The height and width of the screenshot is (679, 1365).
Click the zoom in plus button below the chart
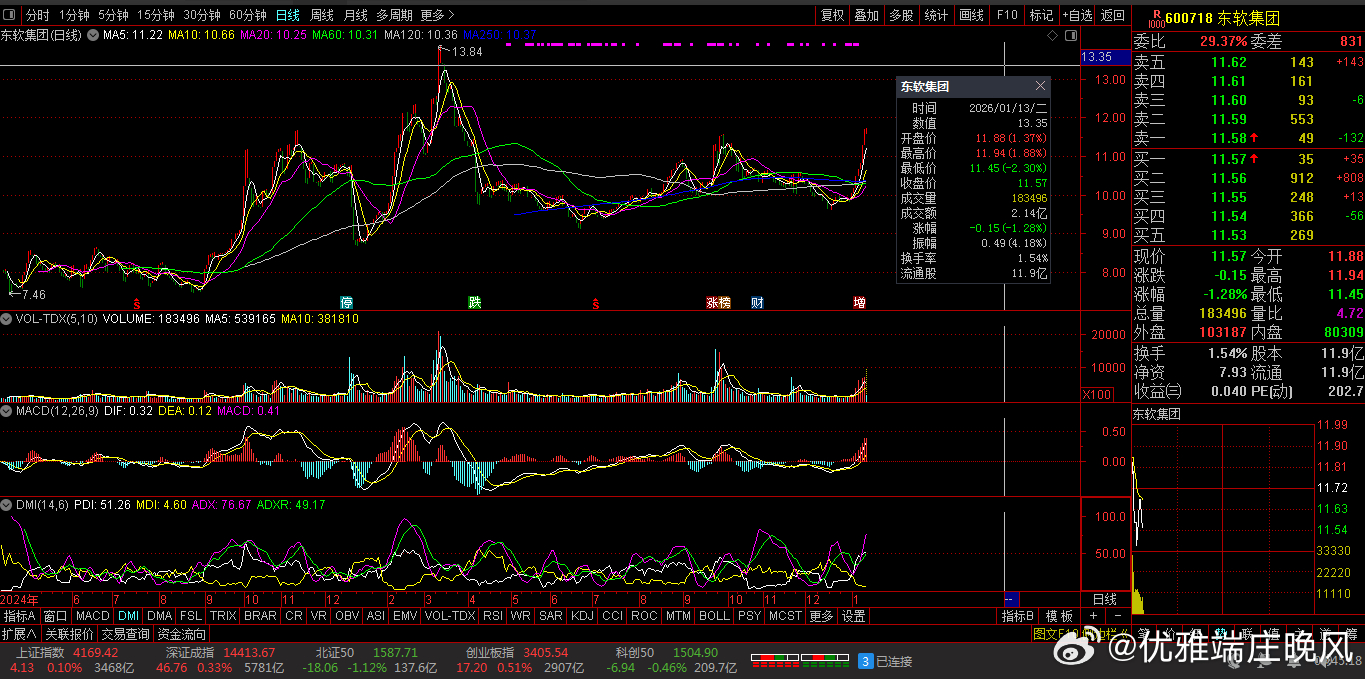point(1094,616)
